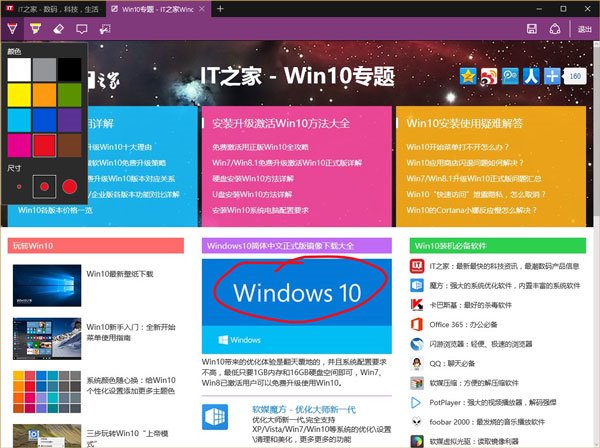This screenshot has height=448, width=600.
Task: Choose the Clip tool in toolbar
Action: (104, 29)
